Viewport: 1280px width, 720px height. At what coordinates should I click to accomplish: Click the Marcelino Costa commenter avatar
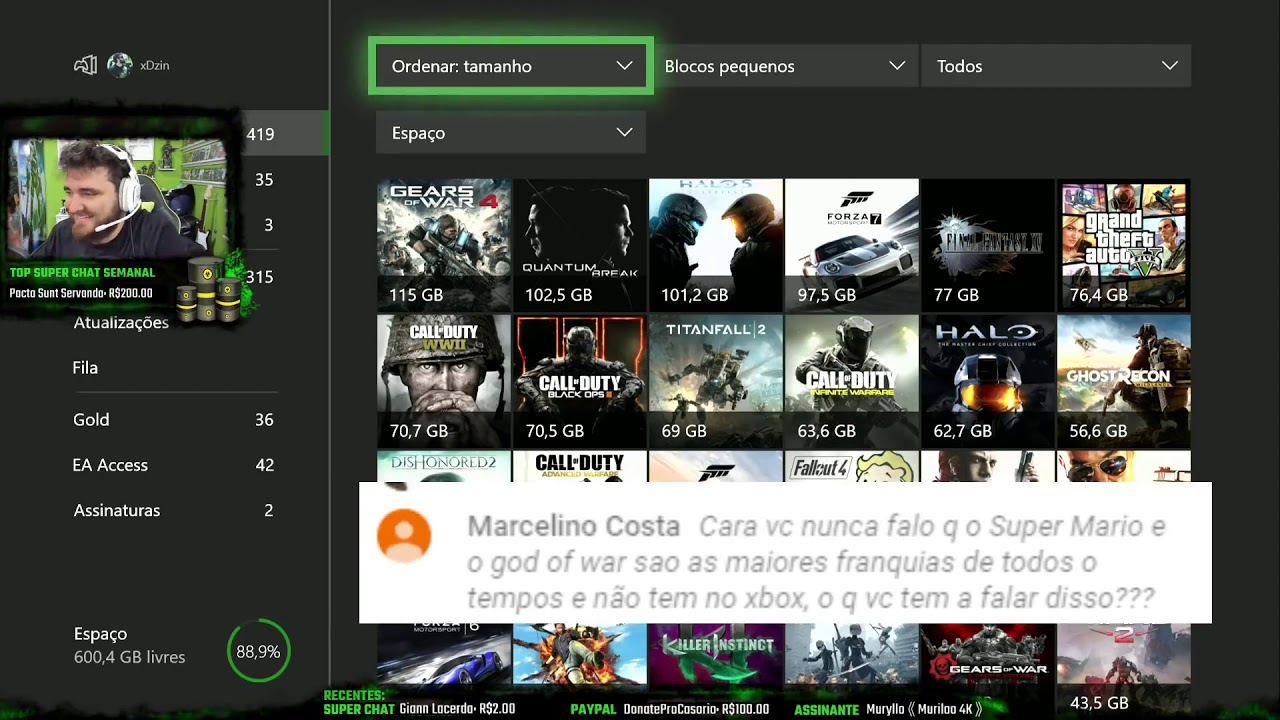click(404, 535)
